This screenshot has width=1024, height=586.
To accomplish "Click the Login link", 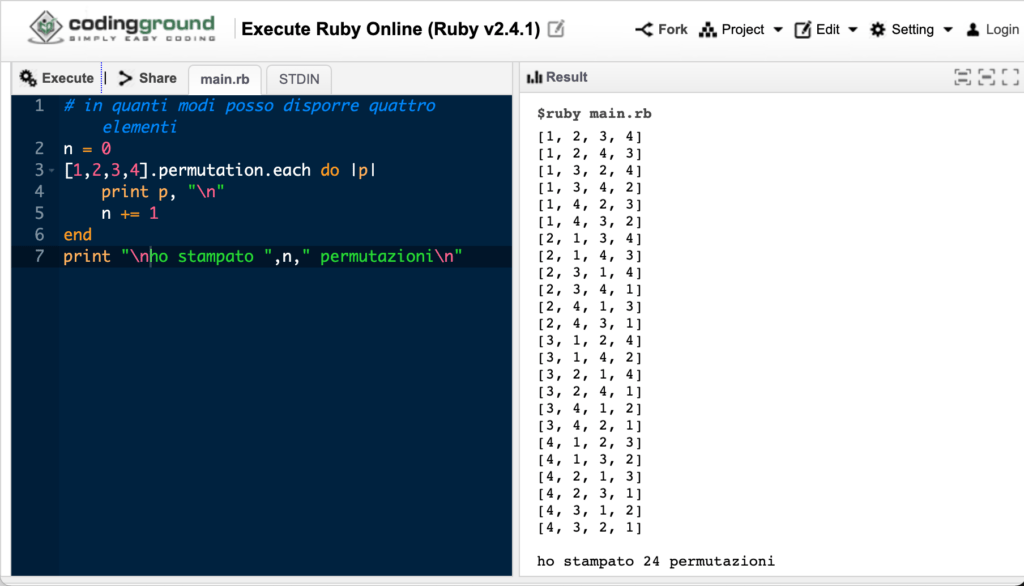I will pos(1002,29).
